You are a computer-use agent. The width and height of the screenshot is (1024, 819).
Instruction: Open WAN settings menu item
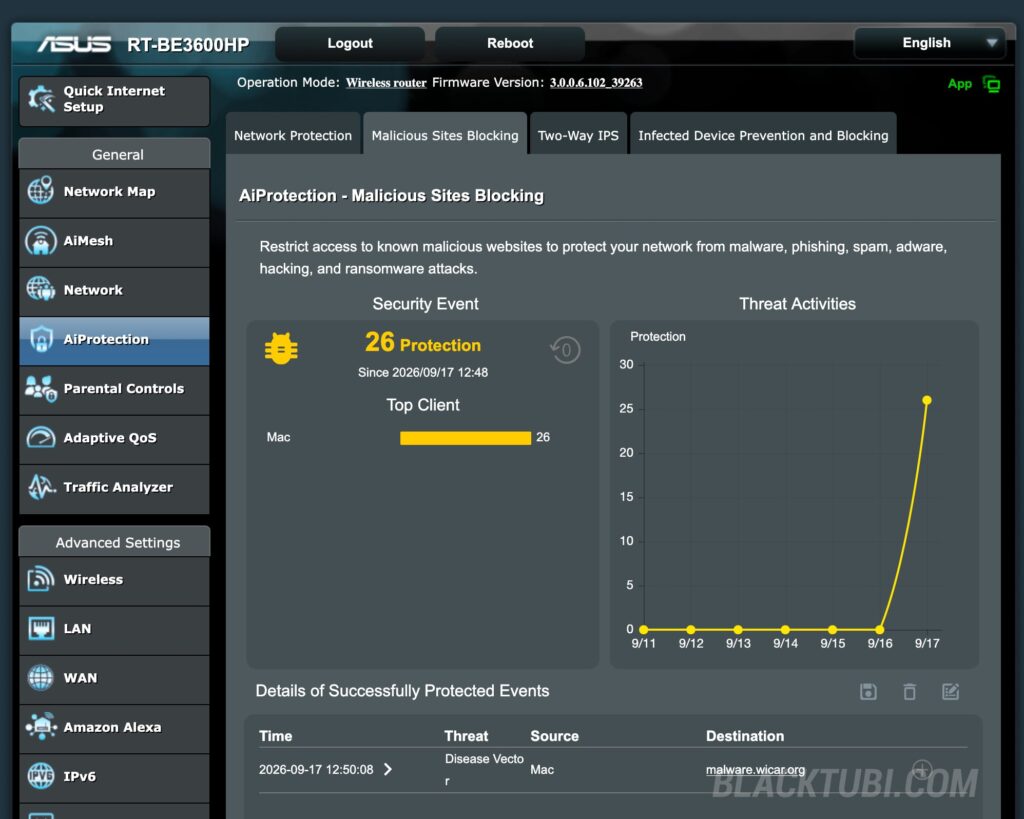pos(114,678)
